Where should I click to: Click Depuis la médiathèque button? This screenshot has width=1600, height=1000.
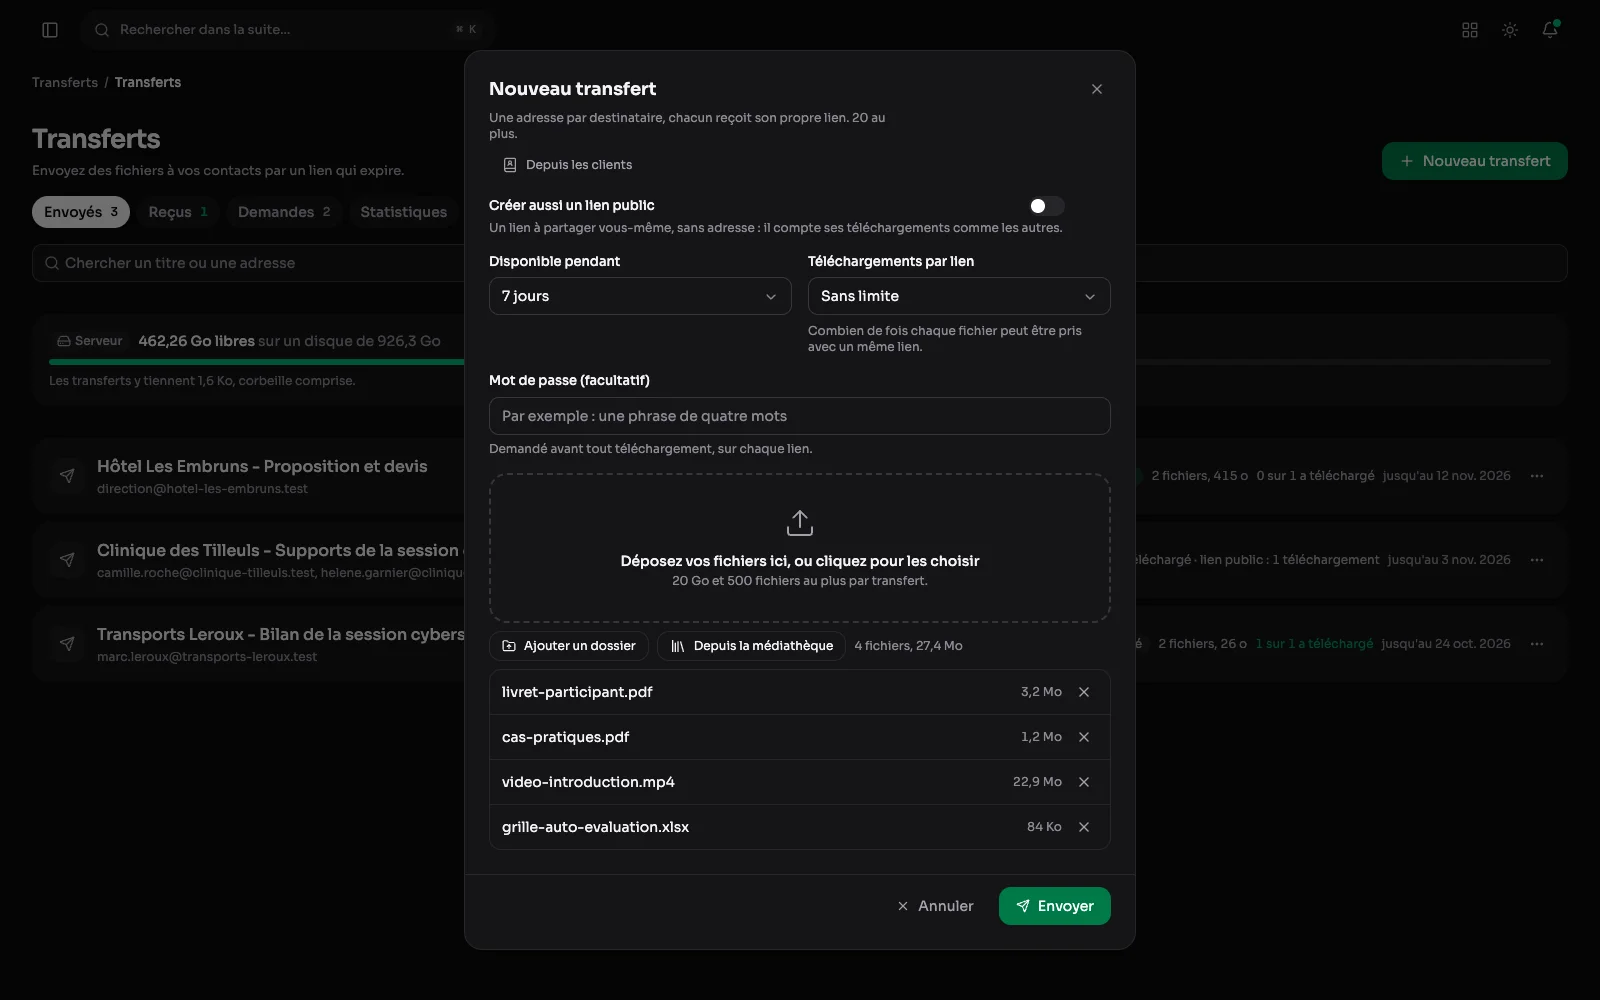[x=752, y=646]
